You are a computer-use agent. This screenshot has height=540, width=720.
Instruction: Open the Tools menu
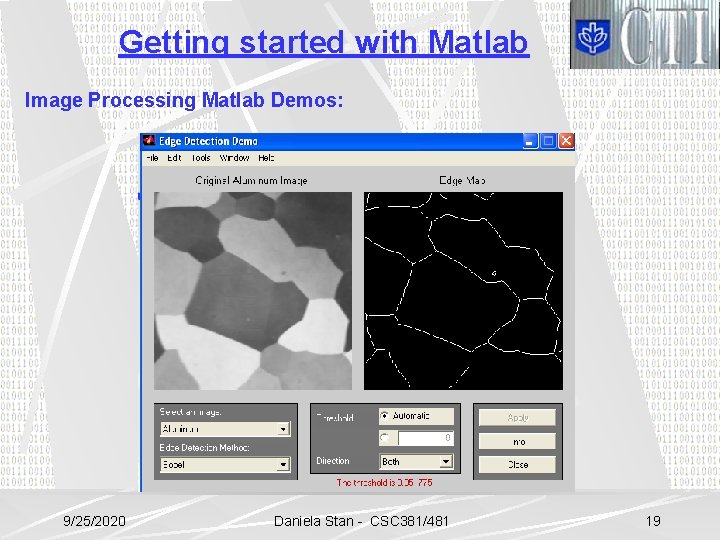pos(201,158)
